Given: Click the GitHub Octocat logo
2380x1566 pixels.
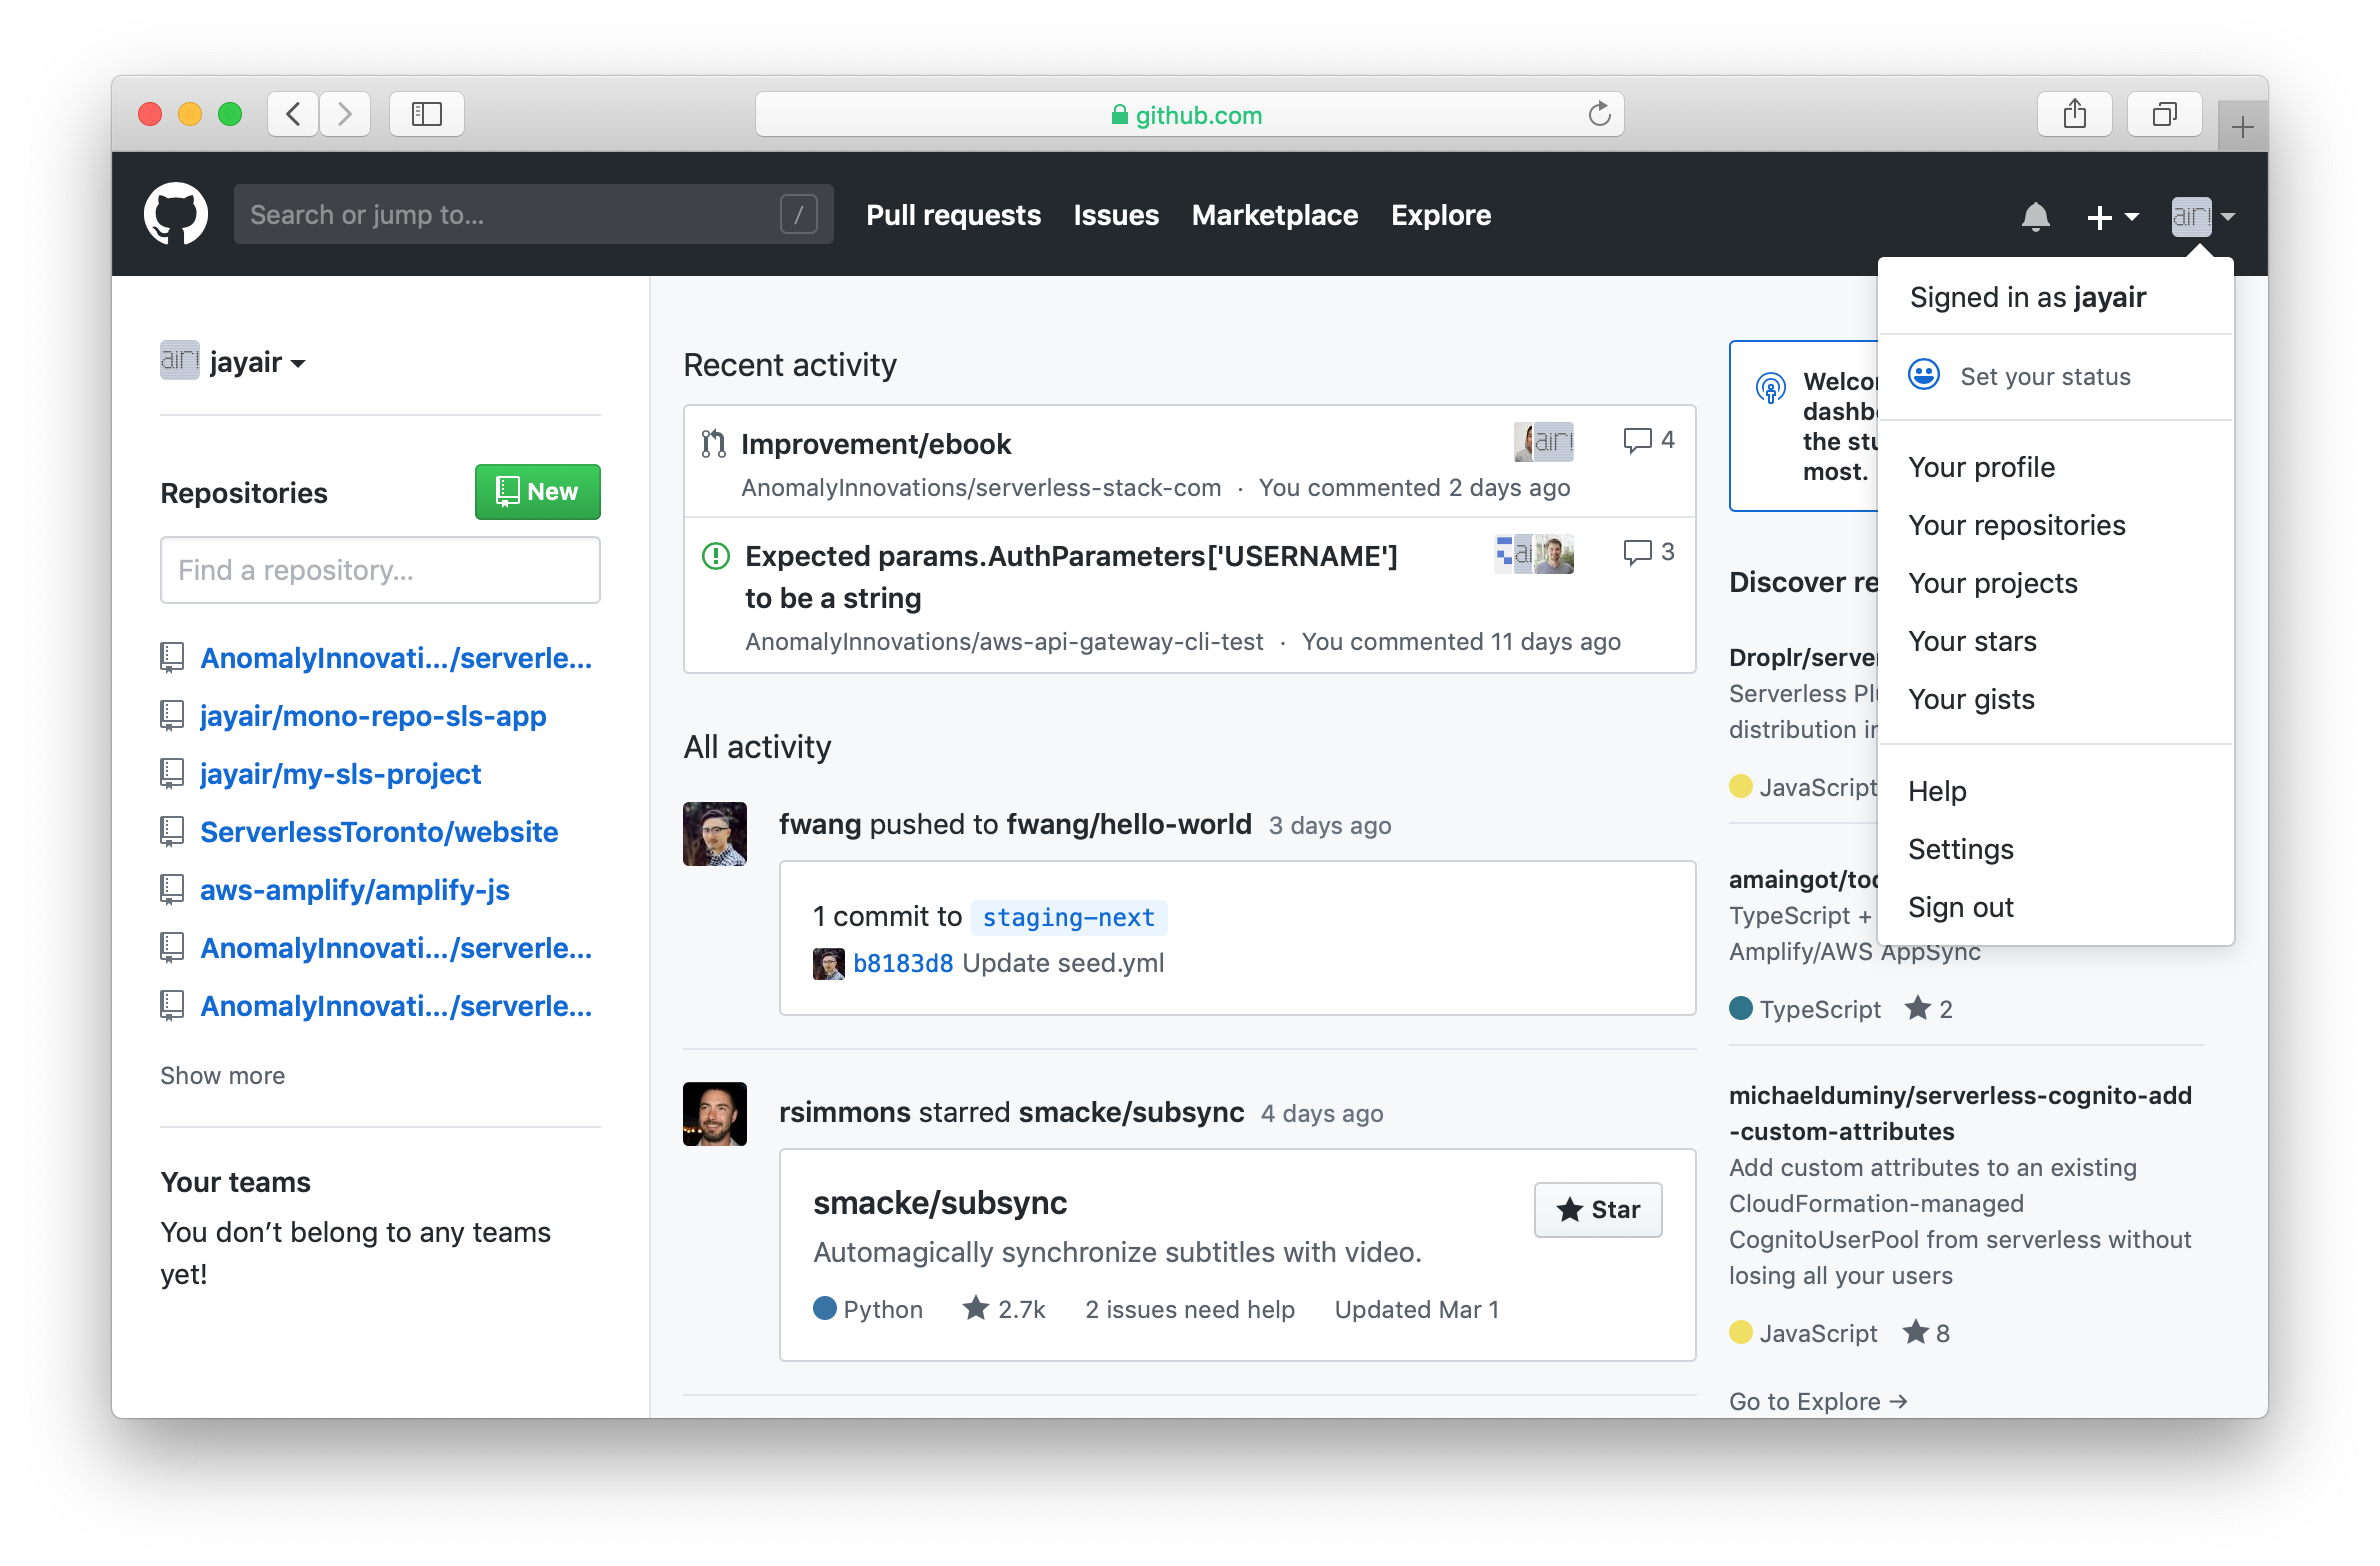Looking at the screenshot, I should click(x=176, y=214).
